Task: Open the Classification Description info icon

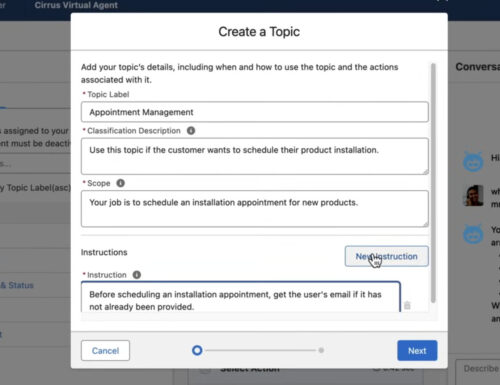Action: click(191, 131)
